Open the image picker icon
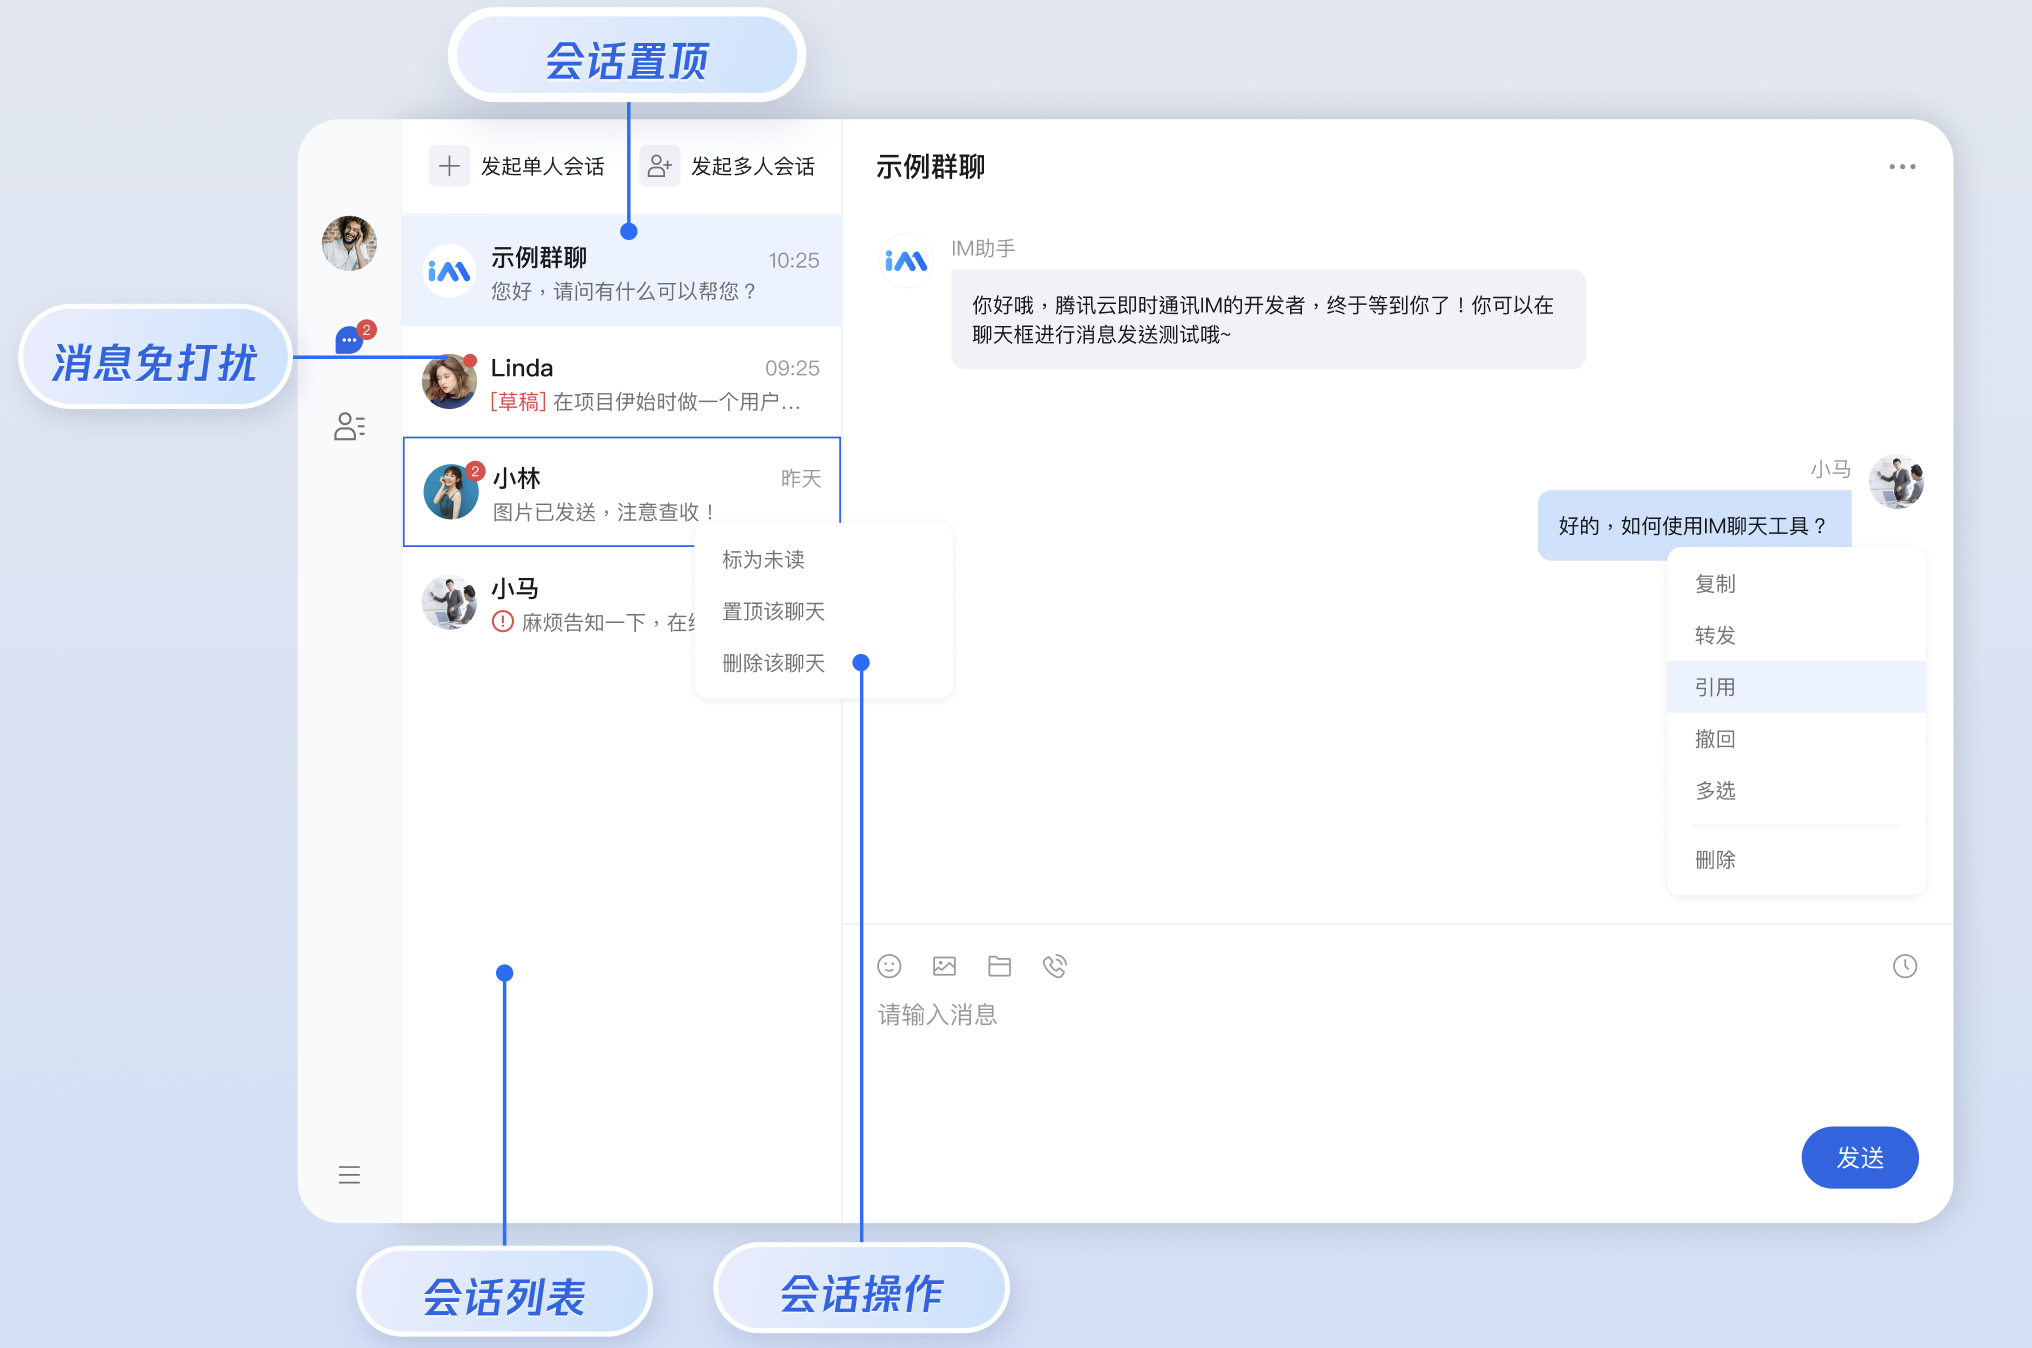The height and width of the screenshot is (1348, 2032). (x=944, y=966)
